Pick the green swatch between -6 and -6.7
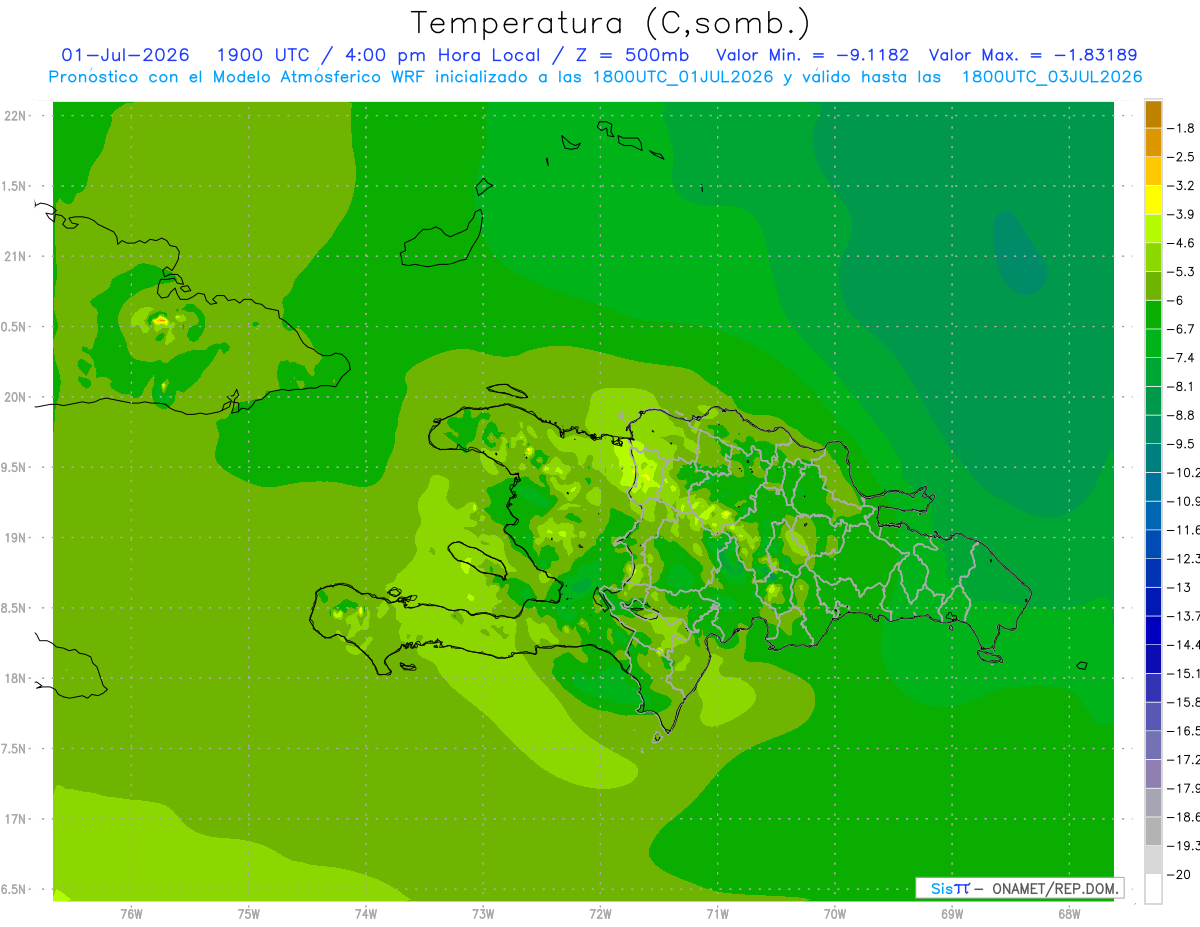1200x927 pixels. coord(1153,315)
